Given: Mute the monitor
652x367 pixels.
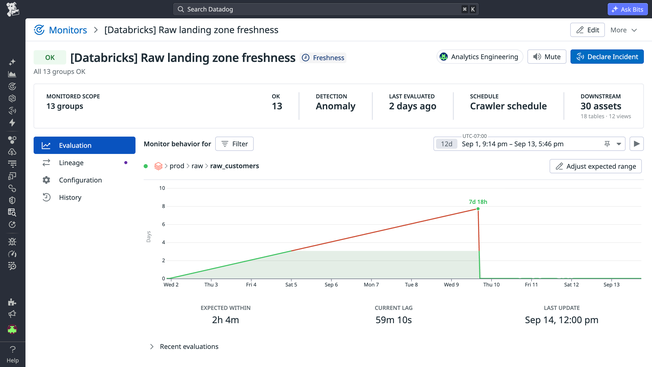Looking at the screenshot, I should 547,57.
